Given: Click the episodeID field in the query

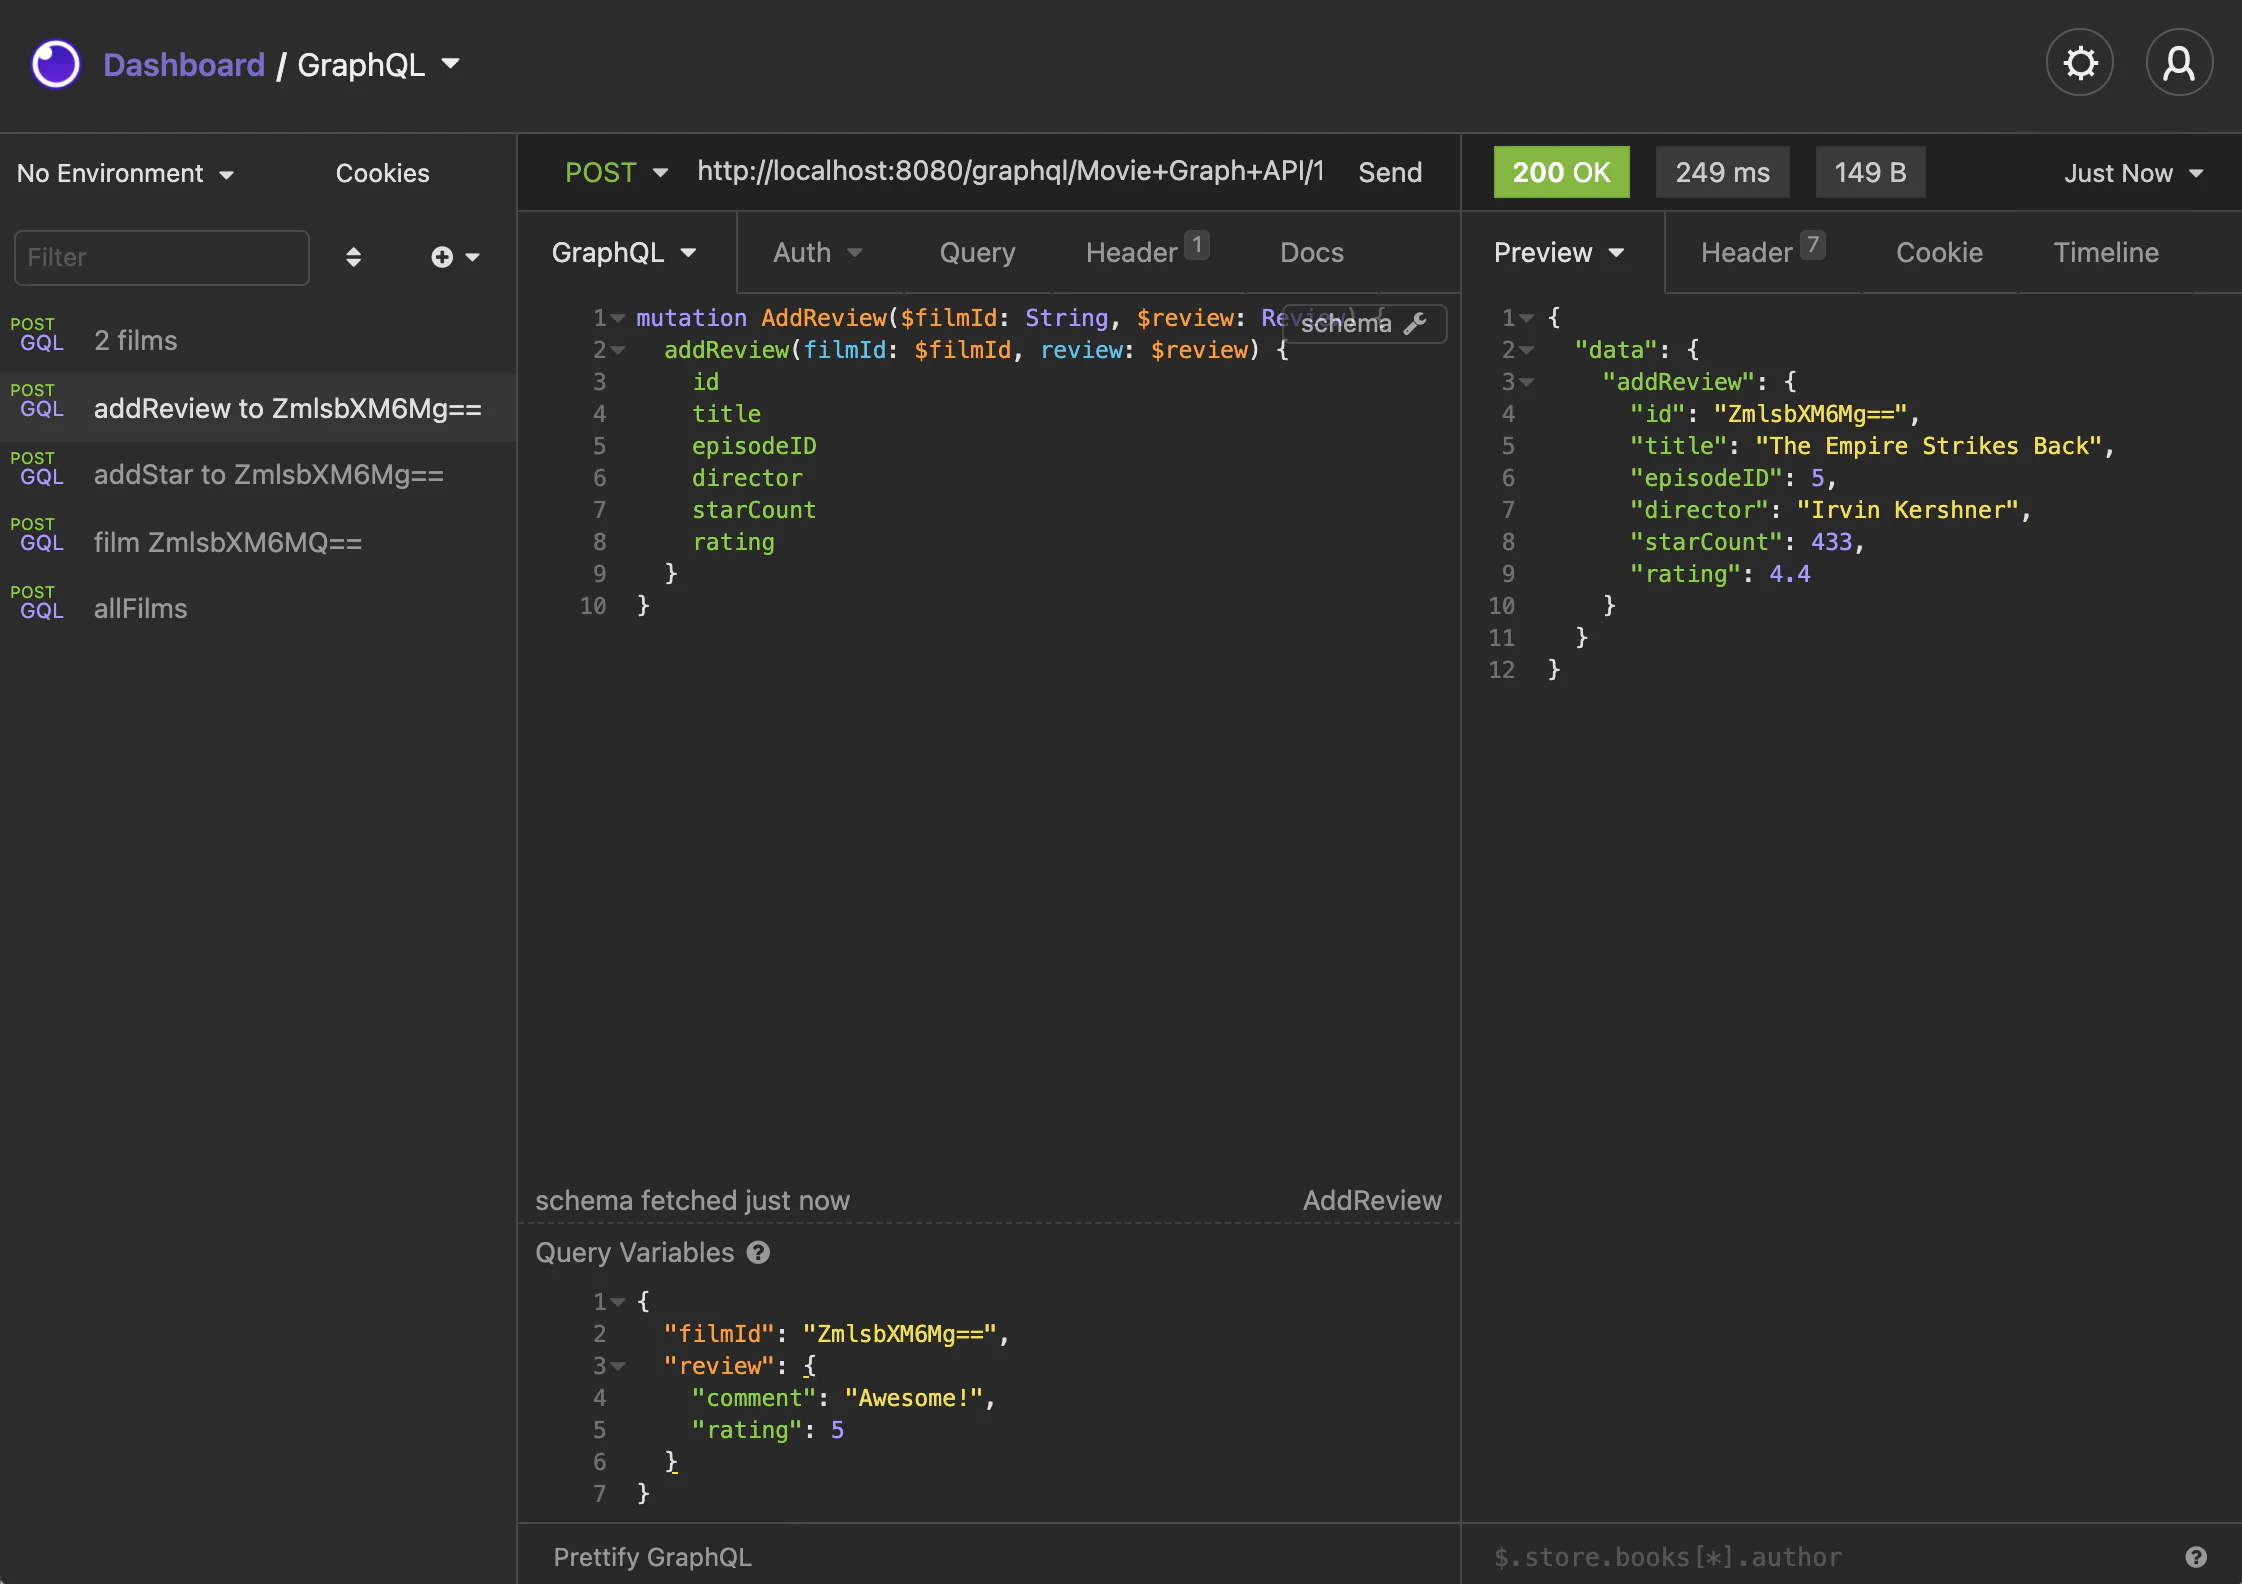Looking at the screenshot, I should click(754, 446).
